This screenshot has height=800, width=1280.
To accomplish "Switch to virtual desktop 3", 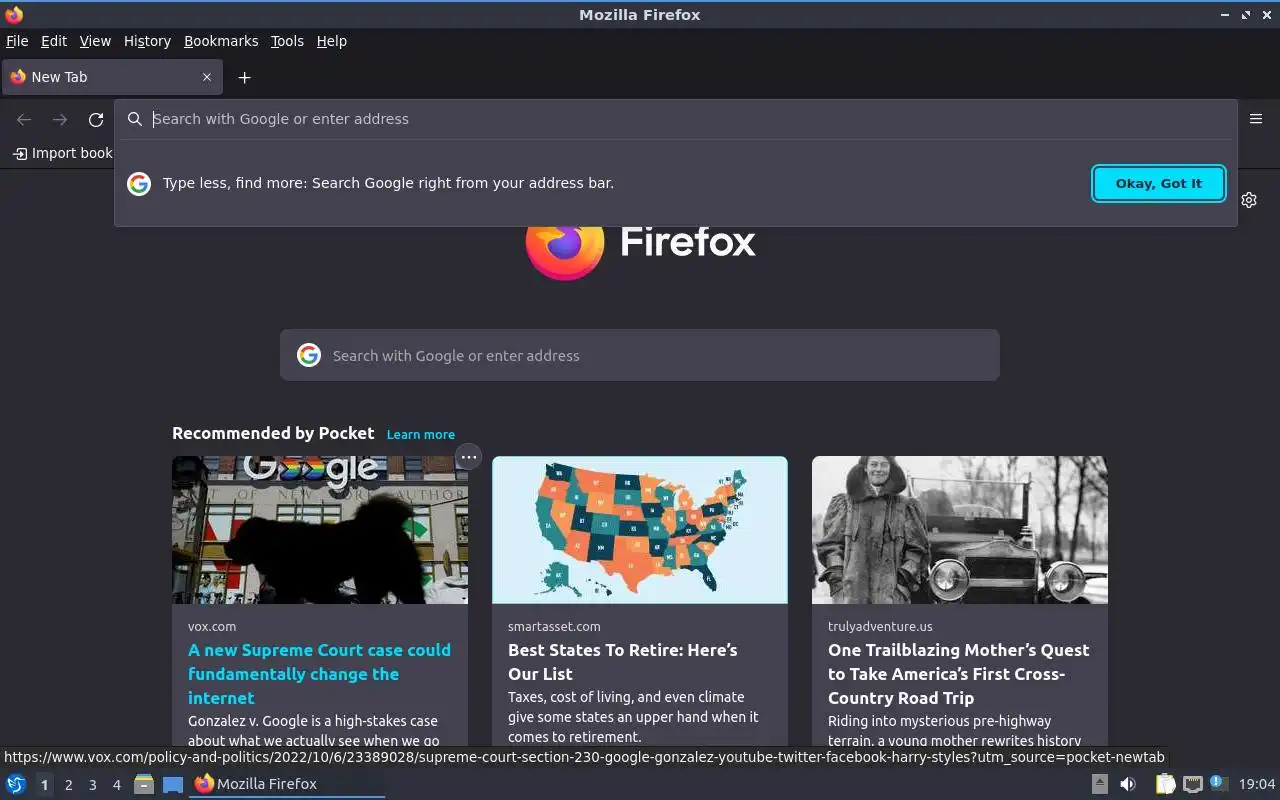I will pos(92,785).
